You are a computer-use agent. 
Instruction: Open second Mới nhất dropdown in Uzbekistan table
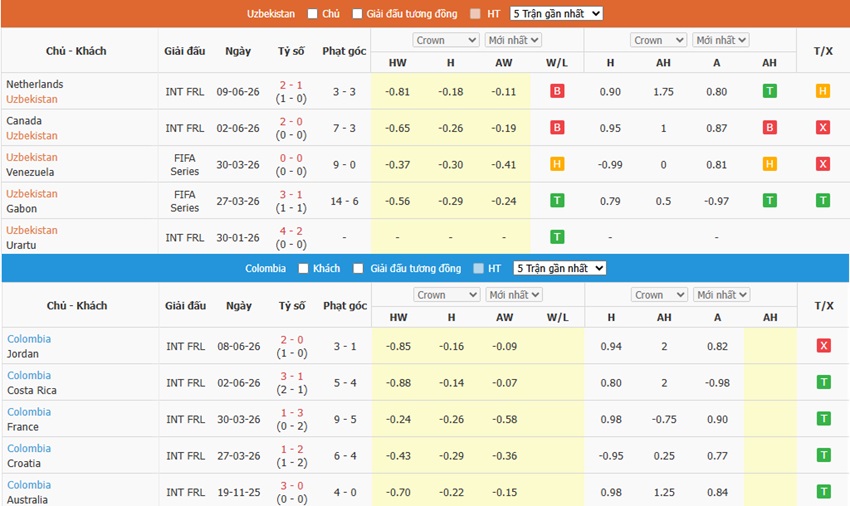(720, 40)
